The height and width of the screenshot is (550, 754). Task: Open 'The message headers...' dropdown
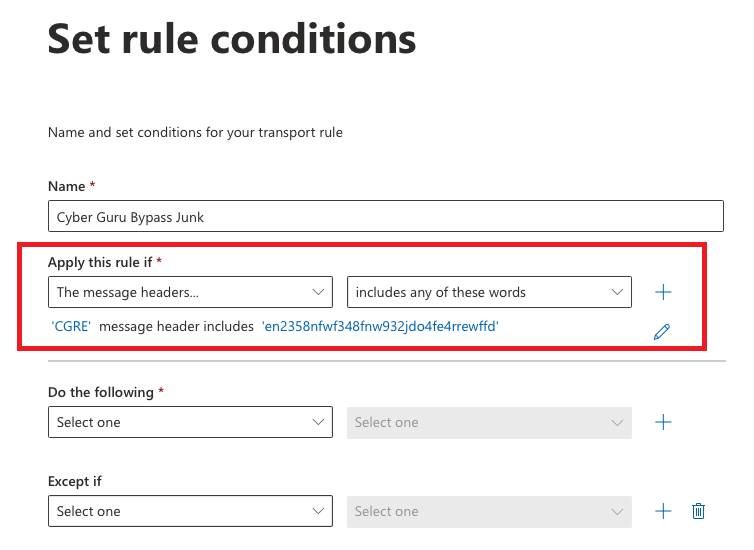click(x=190, y=292)
